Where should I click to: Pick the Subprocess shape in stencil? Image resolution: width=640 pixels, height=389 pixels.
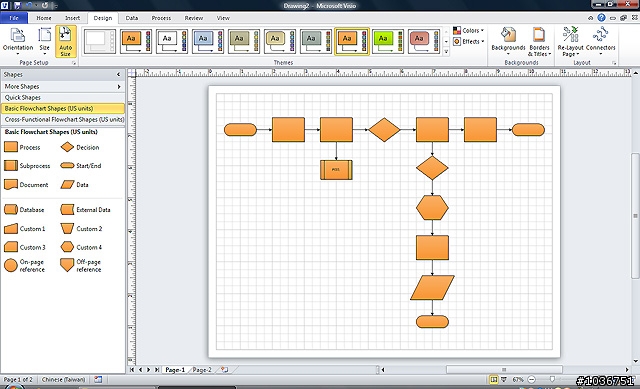coord(27,166)
